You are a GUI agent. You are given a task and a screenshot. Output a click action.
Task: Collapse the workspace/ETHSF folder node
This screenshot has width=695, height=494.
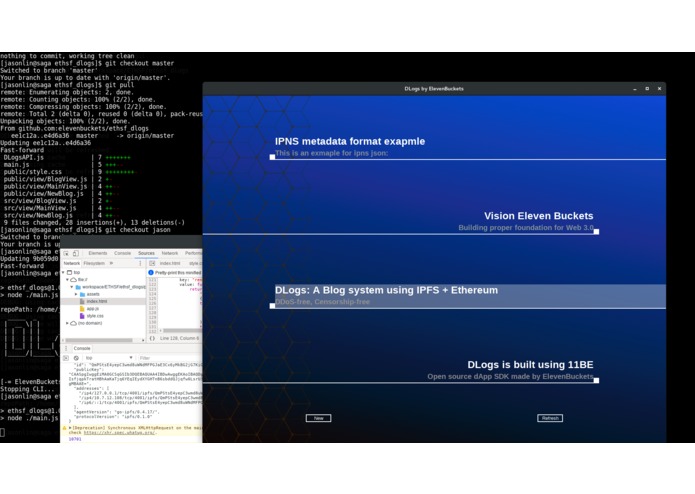[x=72, y=287]
